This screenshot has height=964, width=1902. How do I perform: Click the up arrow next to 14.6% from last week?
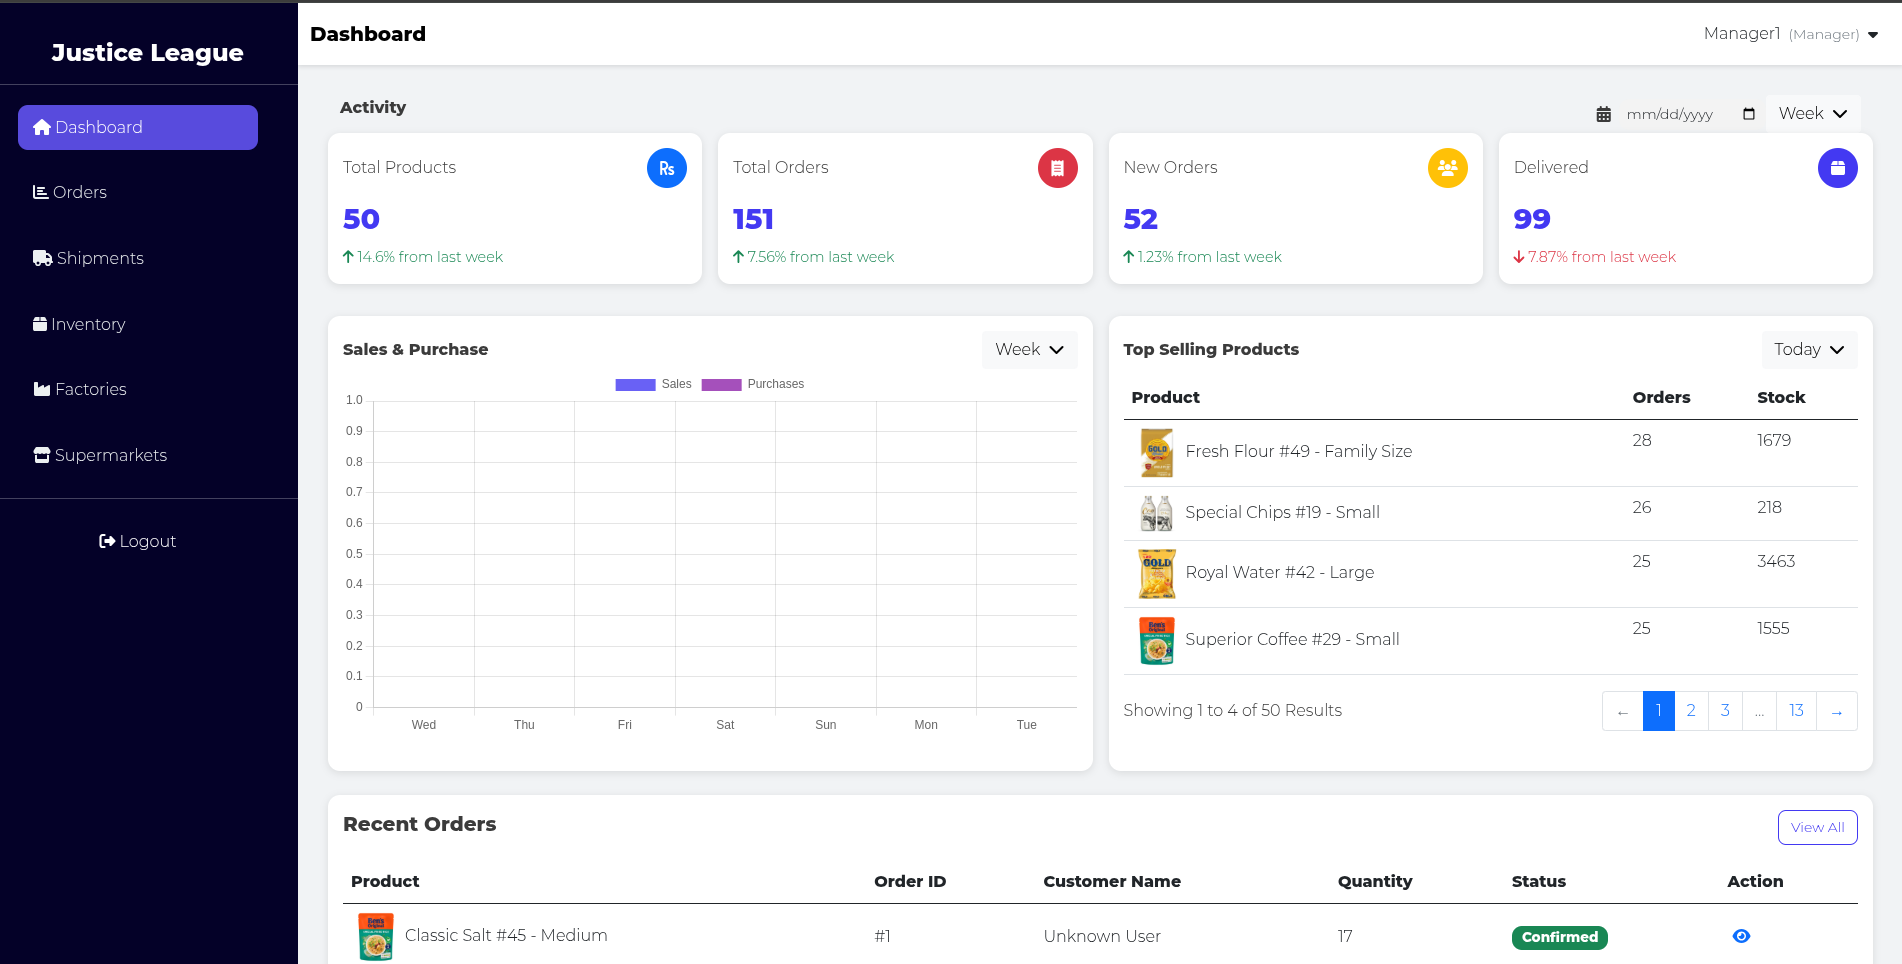[348, 257]
